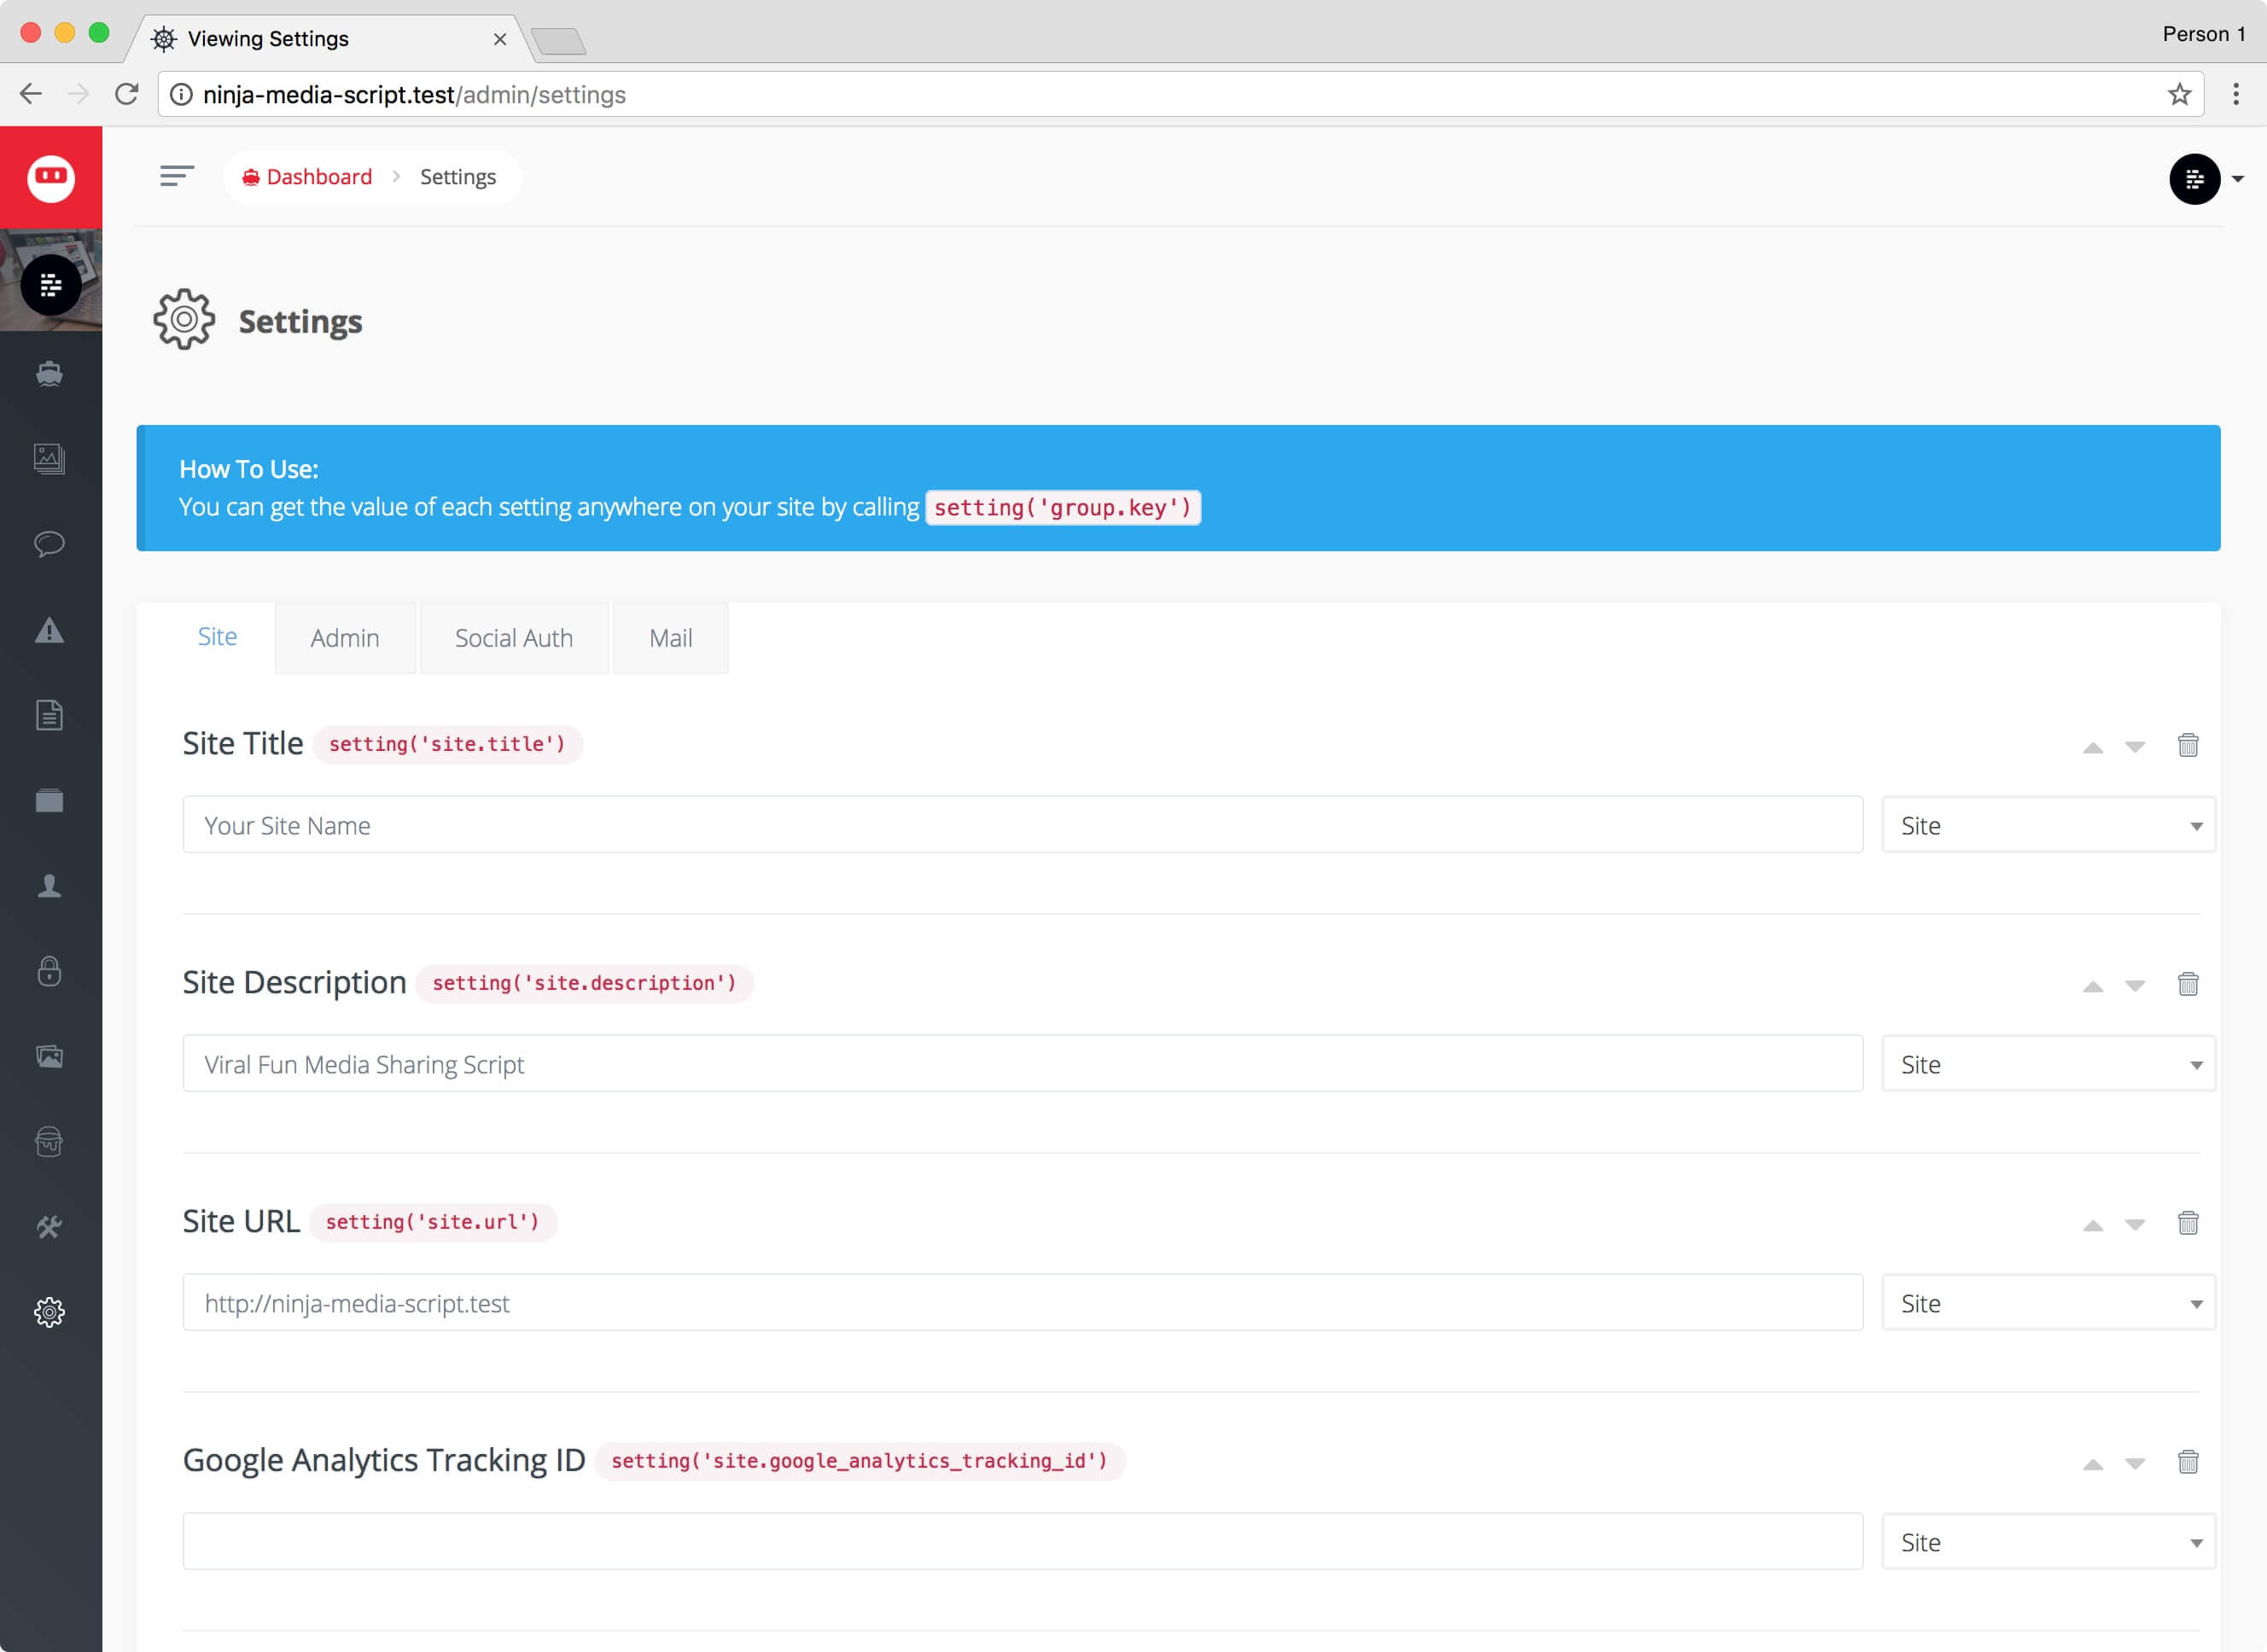The width and height of the screenshot is (2267, 1652).
Task: Move Site URL setting down
Action: coord(2134,1225)
